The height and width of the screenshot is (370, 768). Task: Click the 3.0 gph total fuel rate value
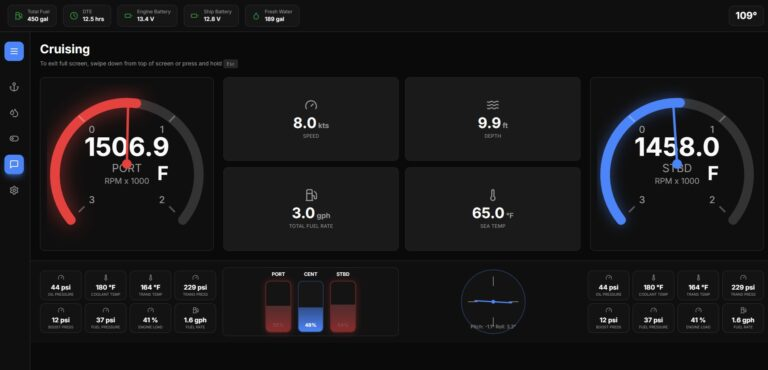(x=311, y=214)
